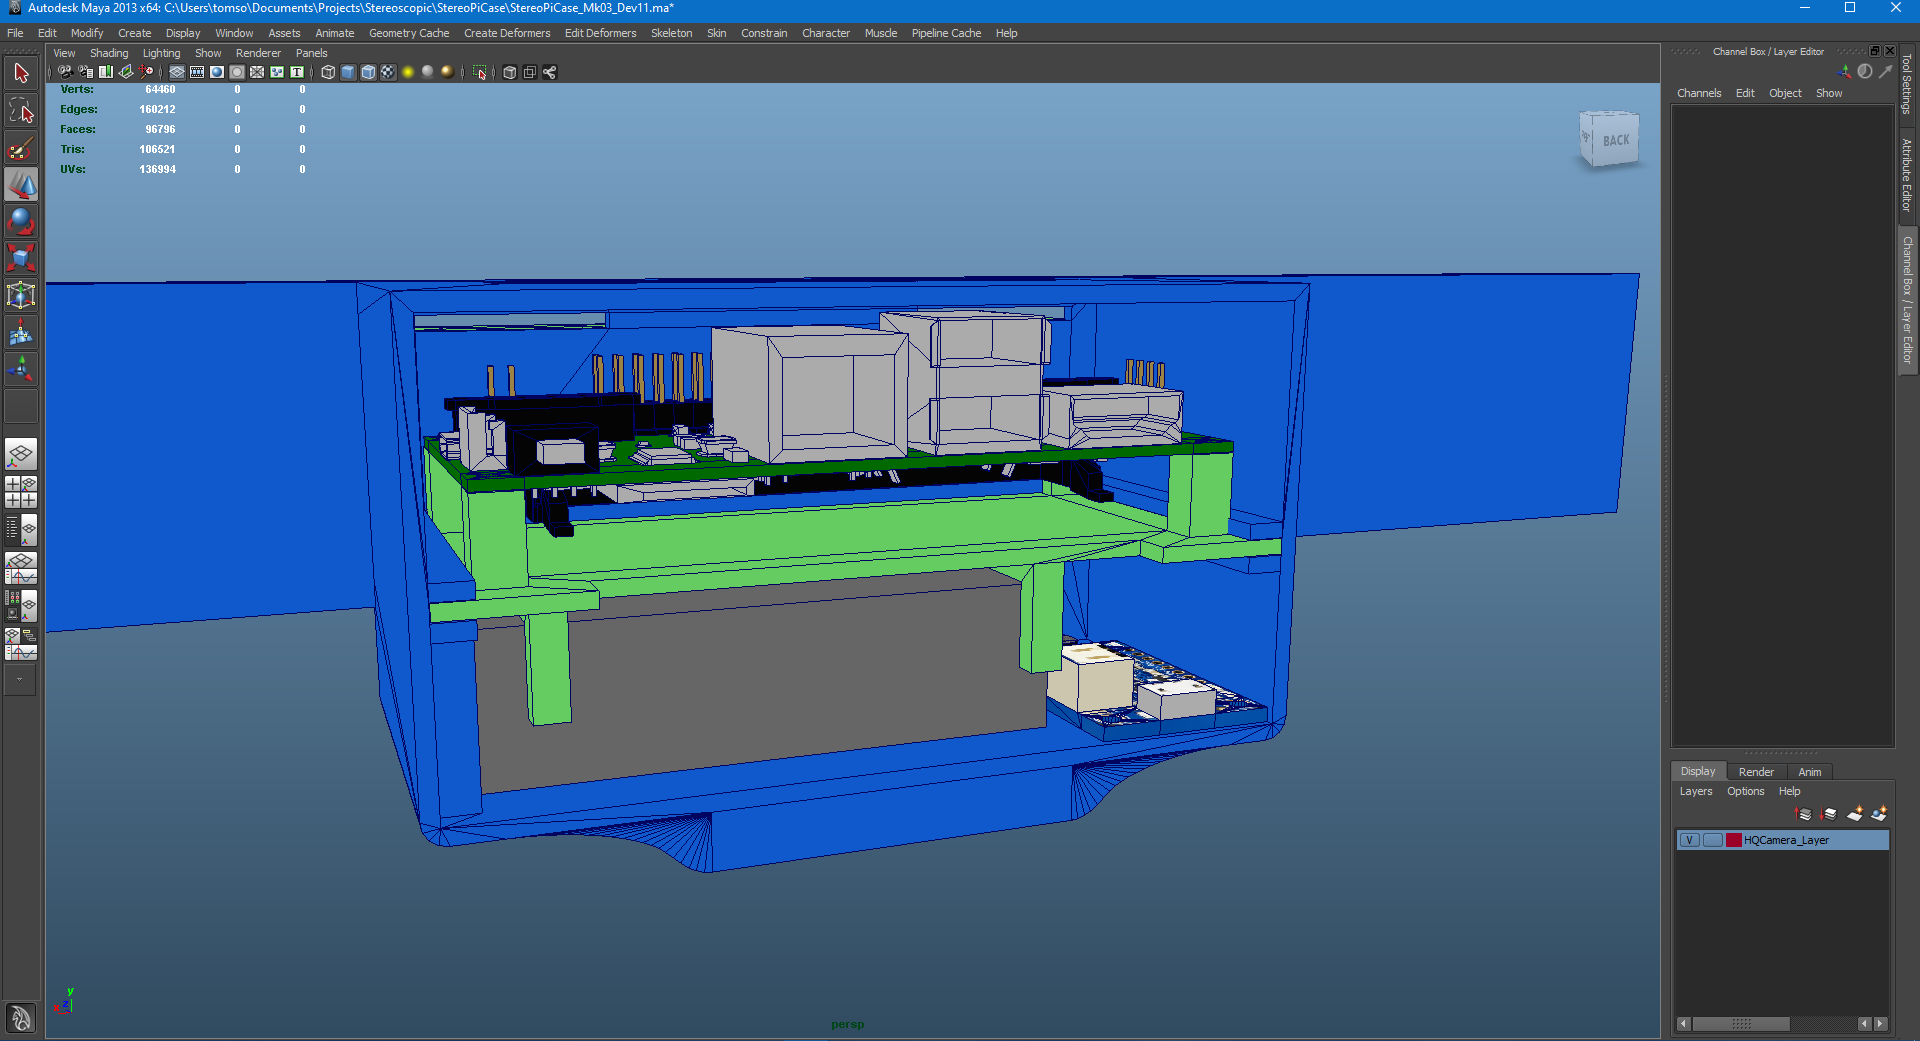Switch to the Render tab in Layer Editor
The image size is (1920, 1041).
(1756, 772)
